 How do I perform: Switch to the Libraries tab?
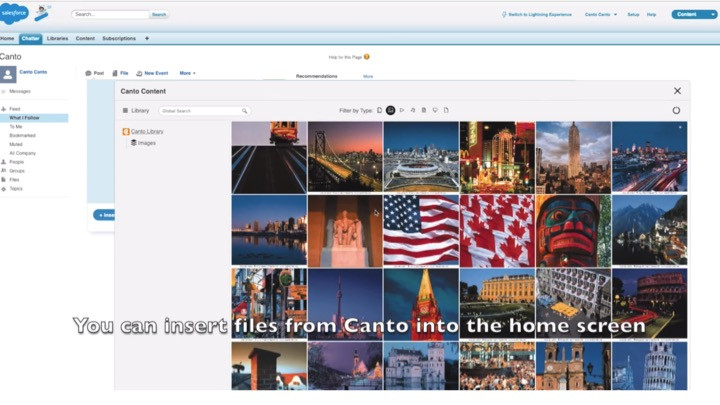coord(57,39)
